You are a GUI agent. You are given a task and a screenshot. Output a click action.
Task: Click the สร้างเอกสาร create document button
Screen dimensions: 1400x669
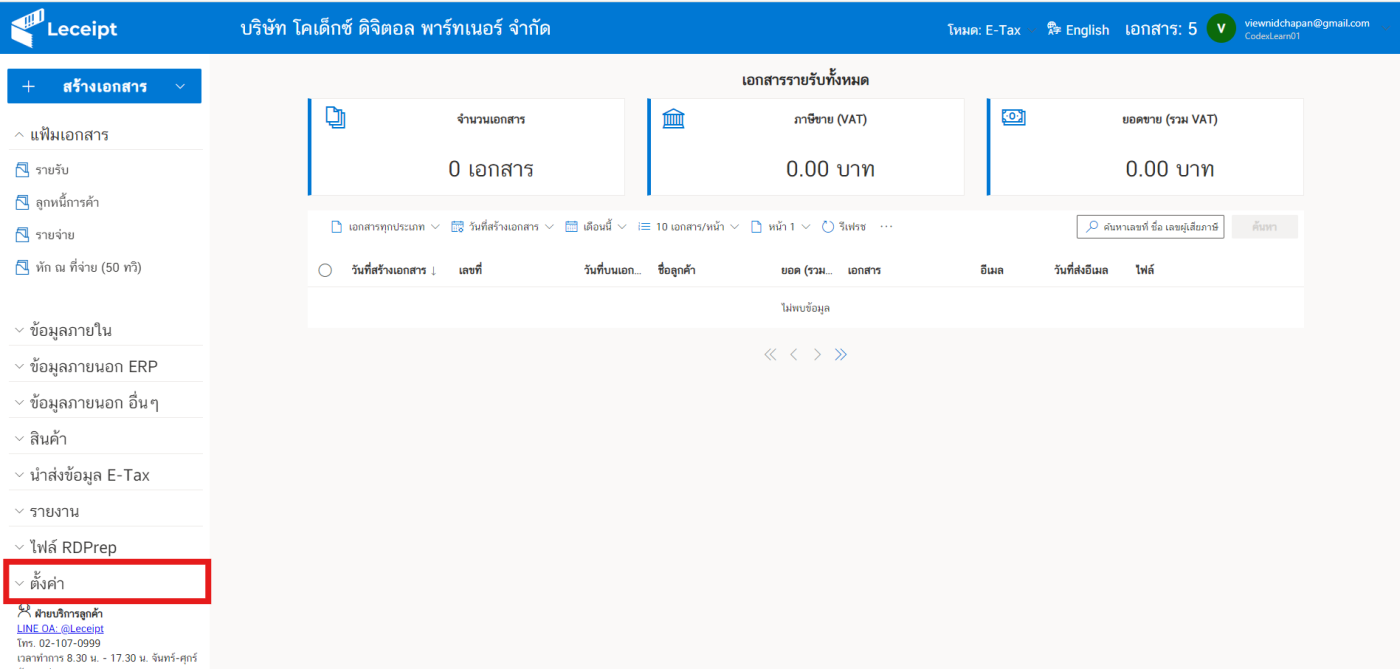coord(104,86)
